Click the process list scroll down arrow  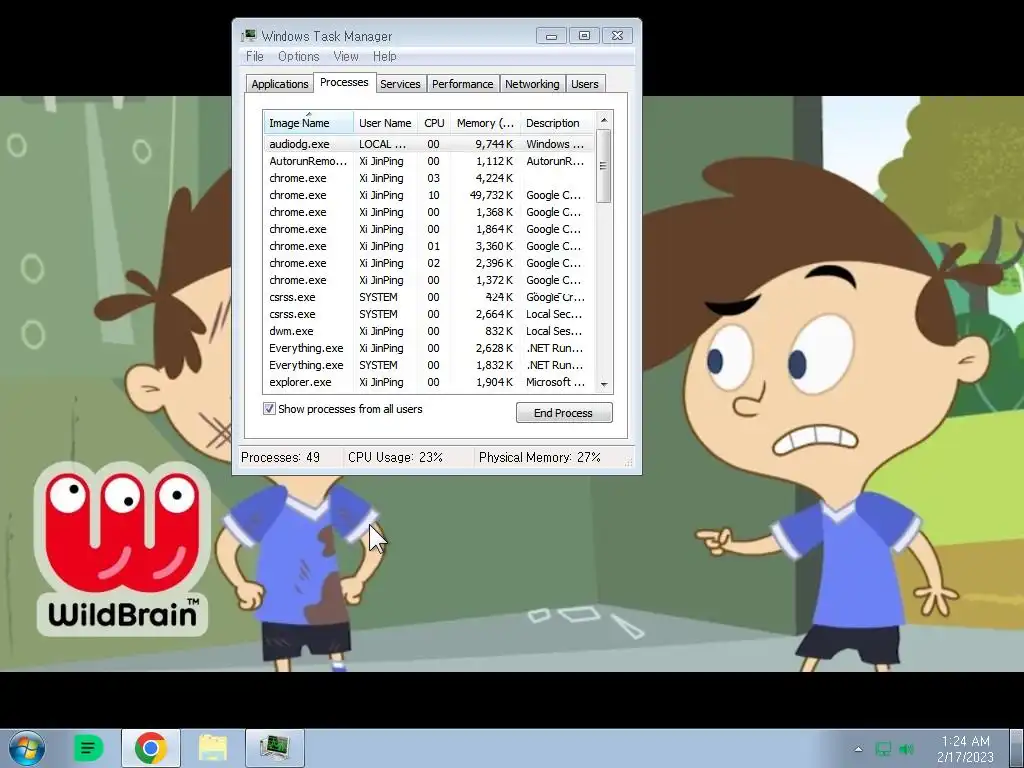[604, 384]
